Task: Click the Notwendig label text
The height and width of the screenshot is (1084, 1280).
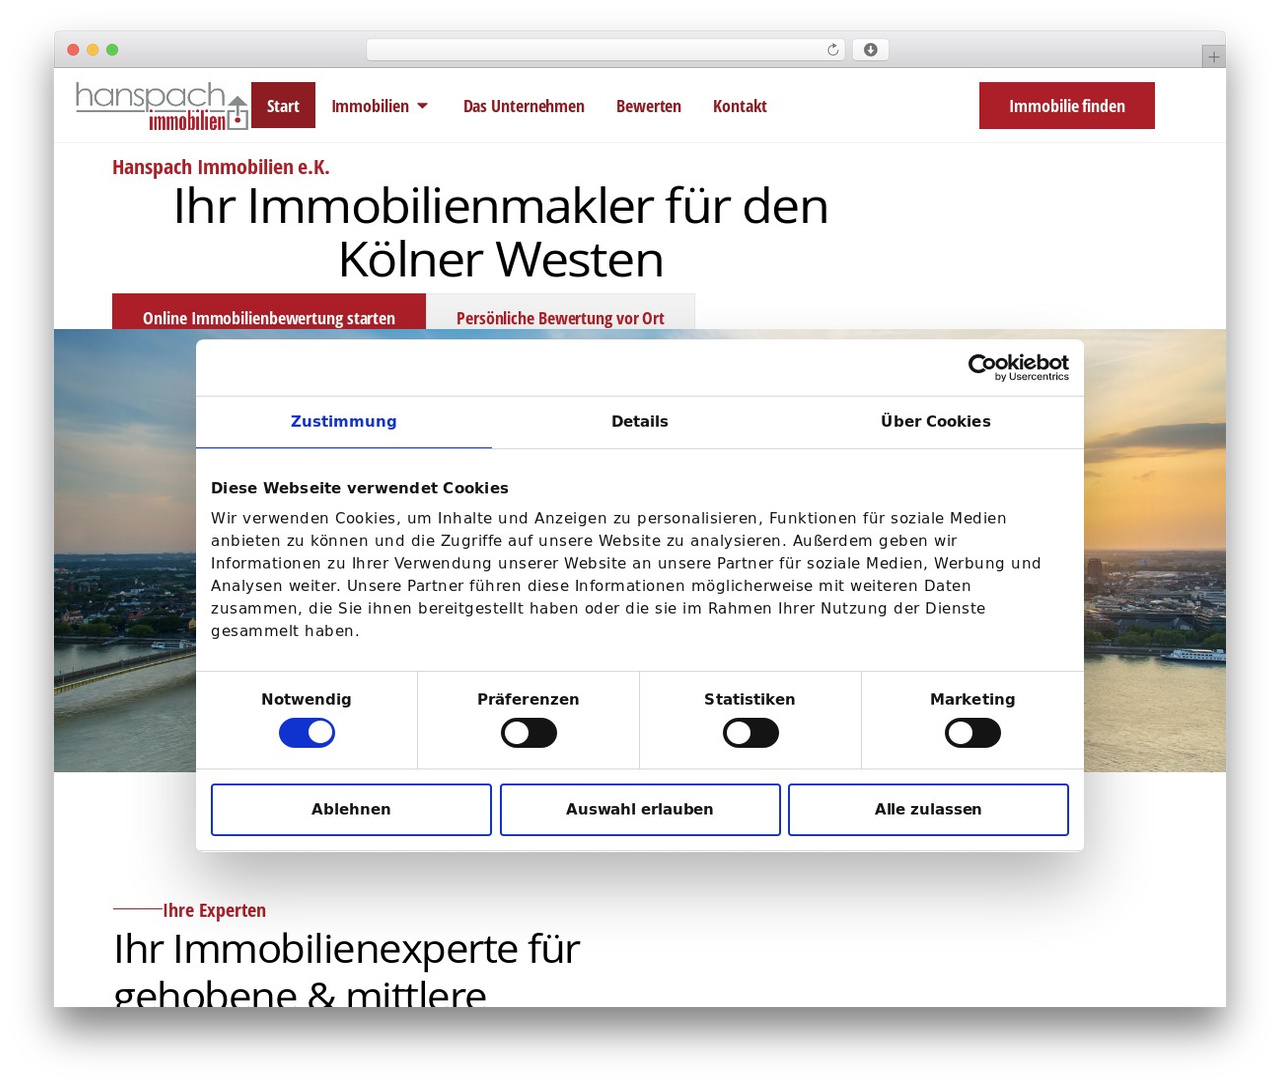Action: tap(306, 699)
